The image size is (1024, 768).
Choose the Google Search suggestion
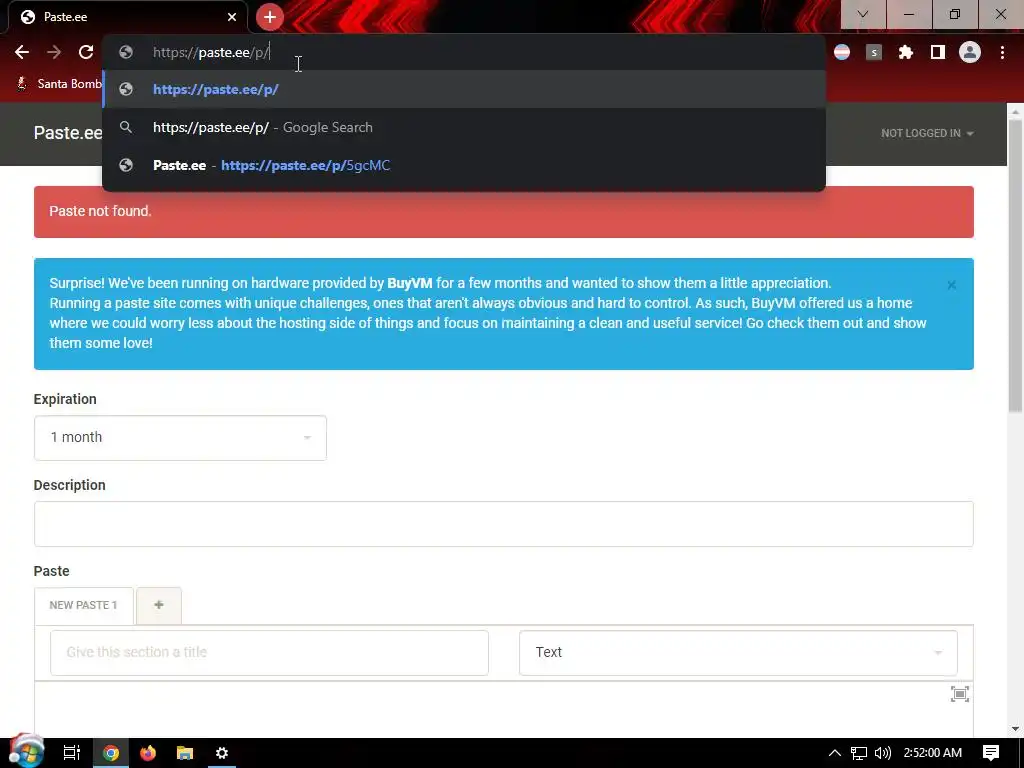click(x=464, y=127)
